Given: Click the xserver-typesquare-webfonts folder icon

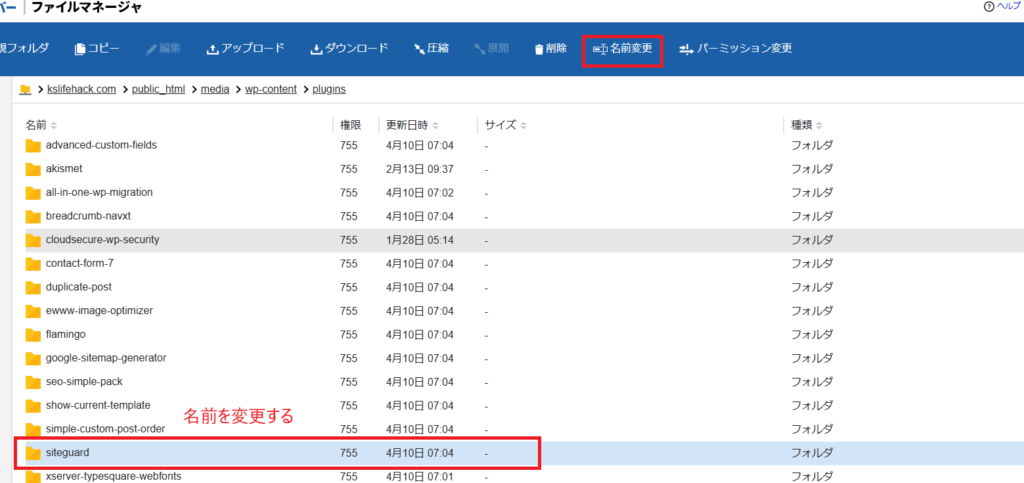Looking at the screenshot, I should coord(33,476).
